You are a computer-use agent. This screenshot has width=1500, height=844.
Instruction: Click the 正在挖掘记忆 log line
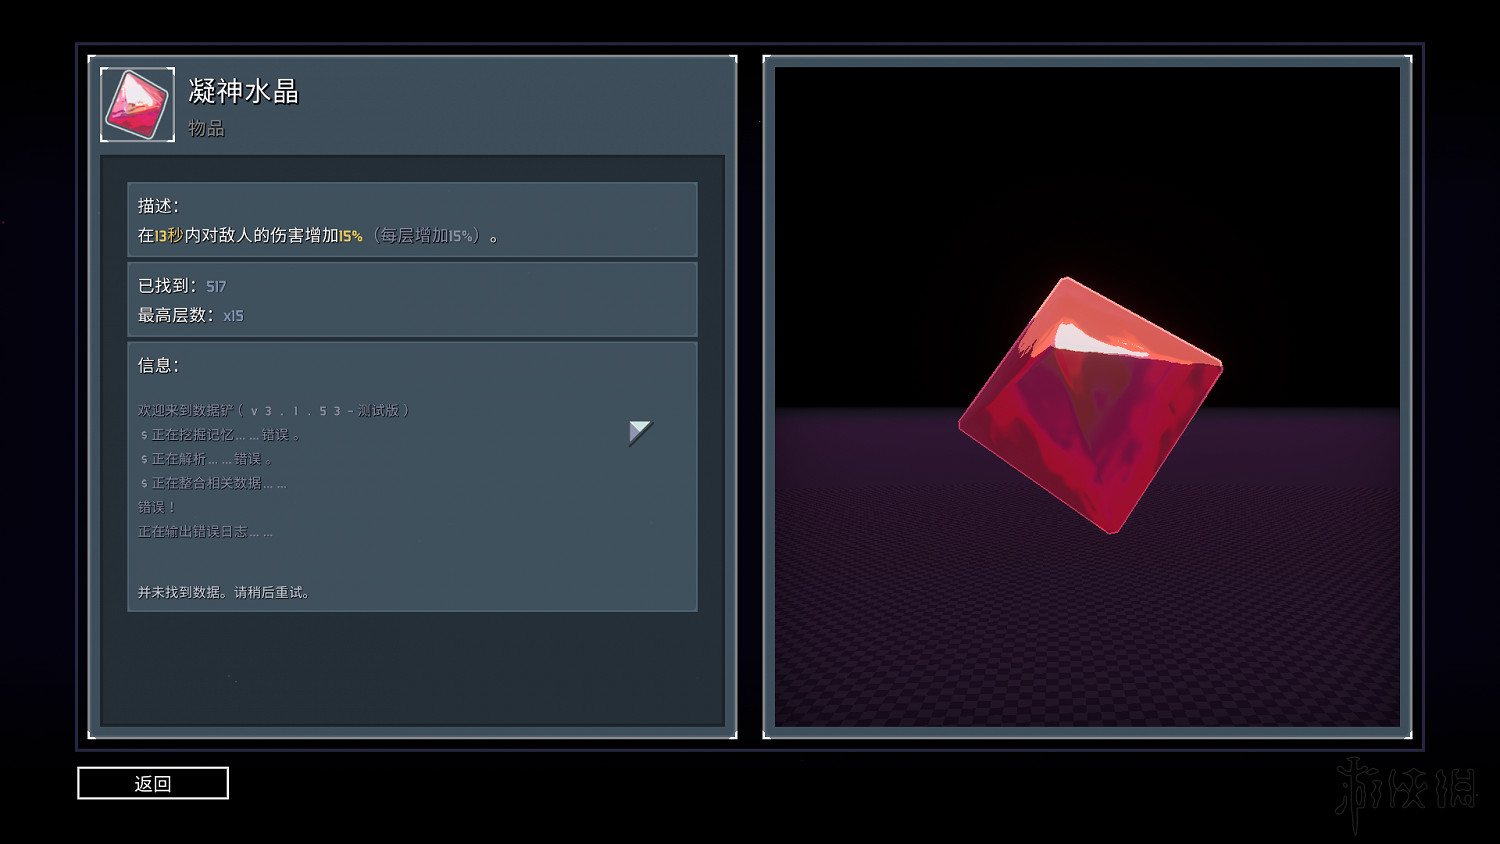pos(220,435)
